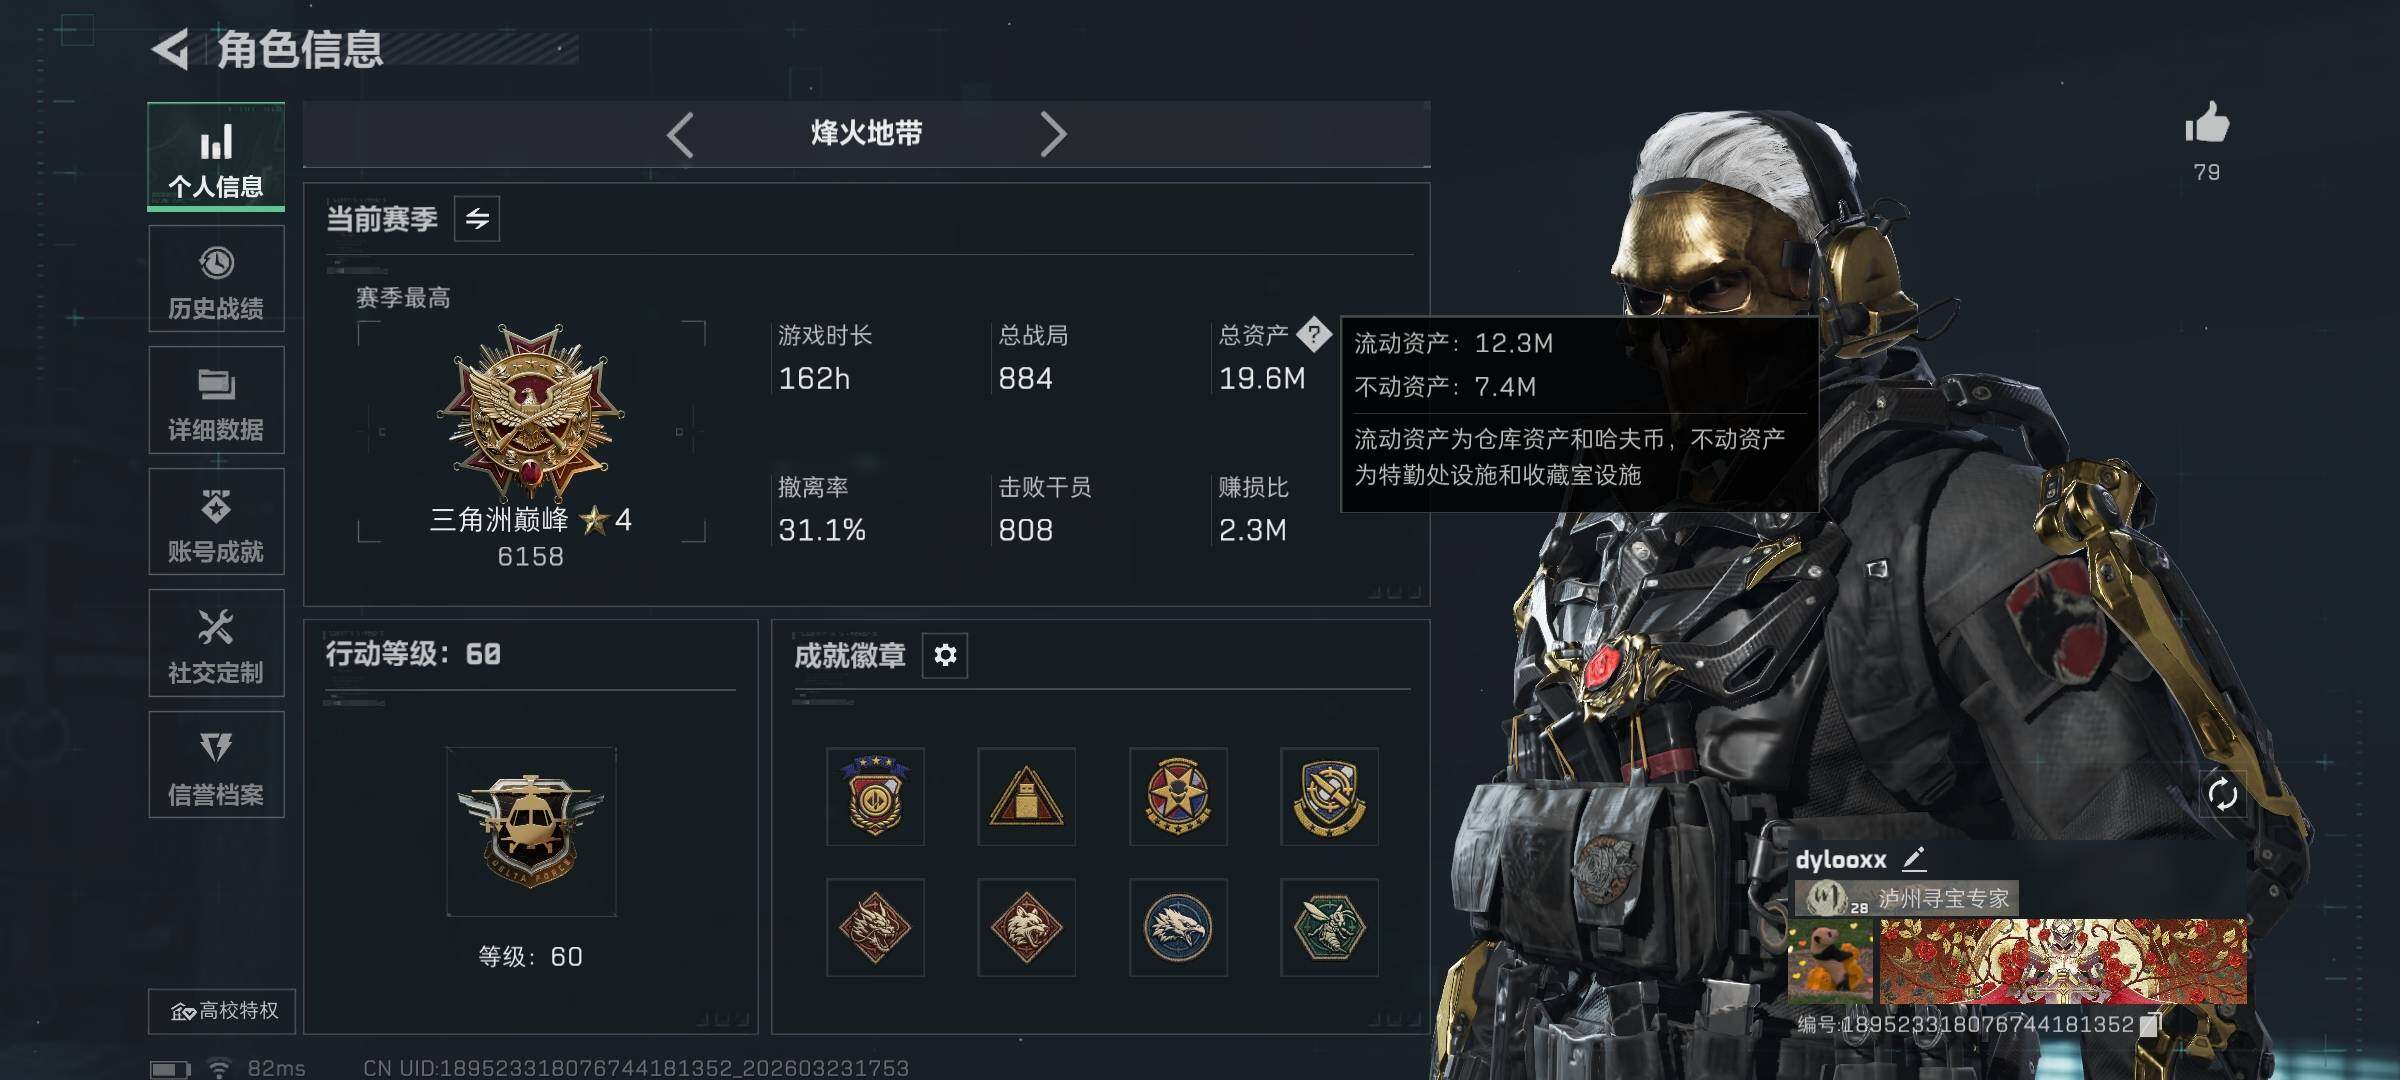Toggle the 当前赛季 season switch icon
Screen dimensions: 2400x1080
tap(477, 218)
